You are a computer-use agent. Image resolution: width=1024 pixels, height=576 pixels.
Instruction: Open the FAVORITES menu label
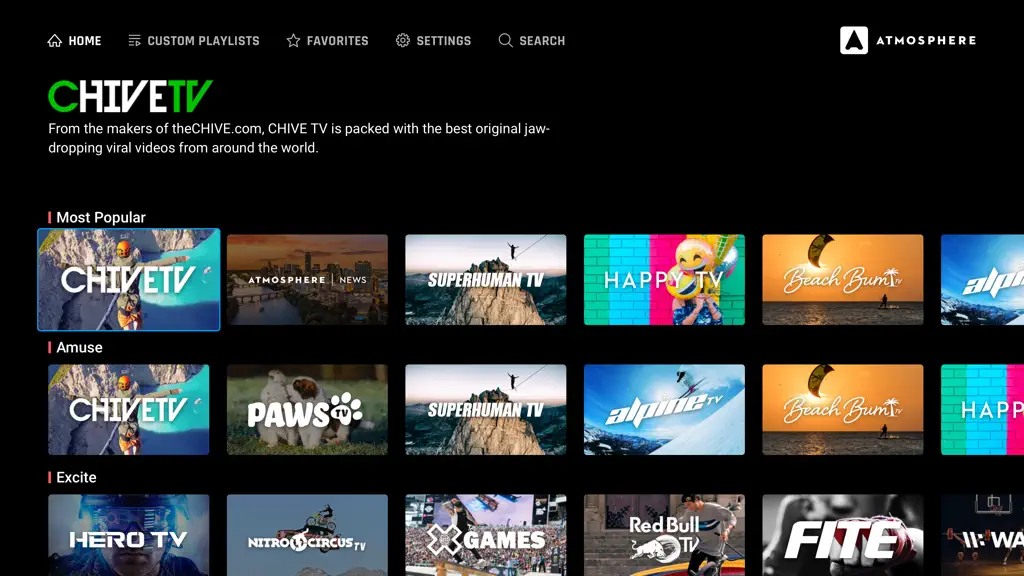click(338, 41)
